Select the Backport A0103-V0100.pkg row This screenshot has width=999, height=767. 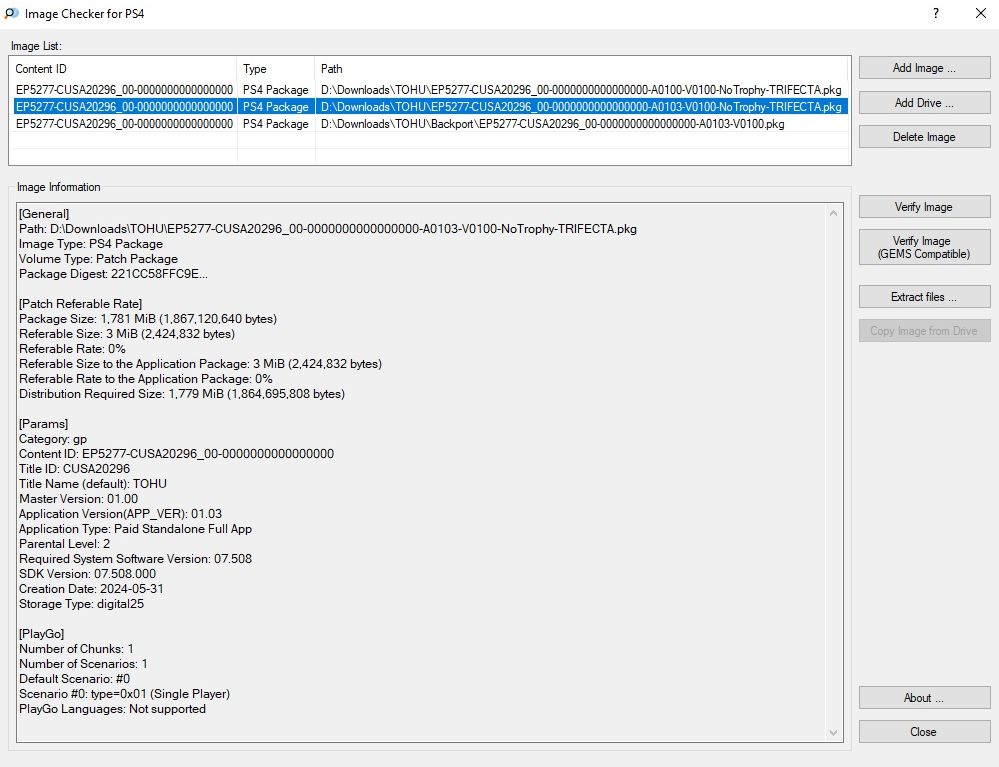(x=430, y=124)
